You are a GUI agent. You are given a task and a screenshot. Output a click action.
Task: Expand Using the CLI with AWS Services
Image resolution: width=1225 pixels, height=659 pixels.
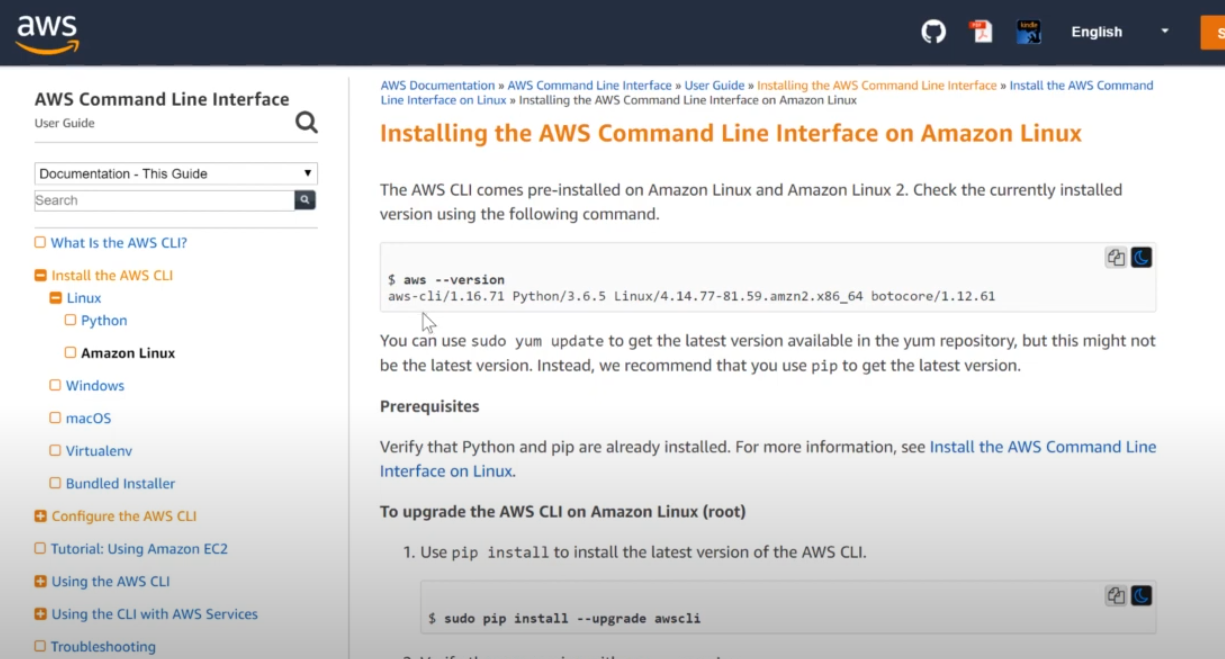40,614
